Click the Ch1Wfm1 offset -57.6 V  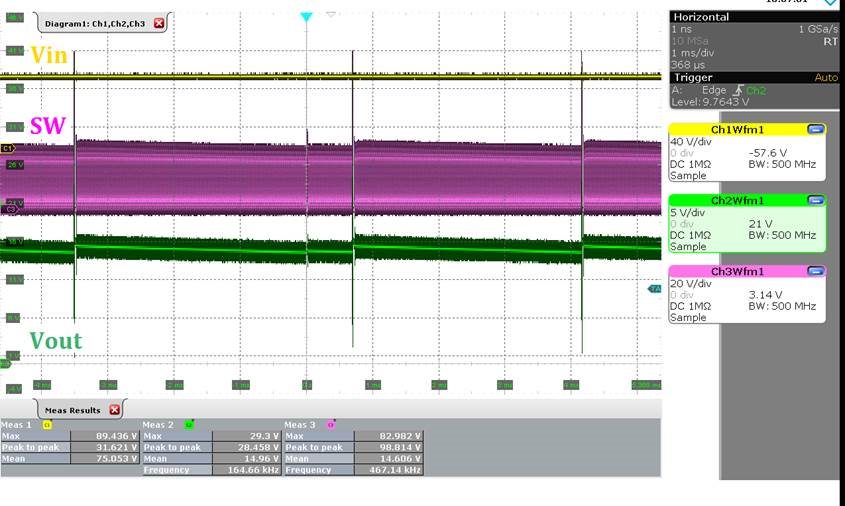click(x=767, y=153)
